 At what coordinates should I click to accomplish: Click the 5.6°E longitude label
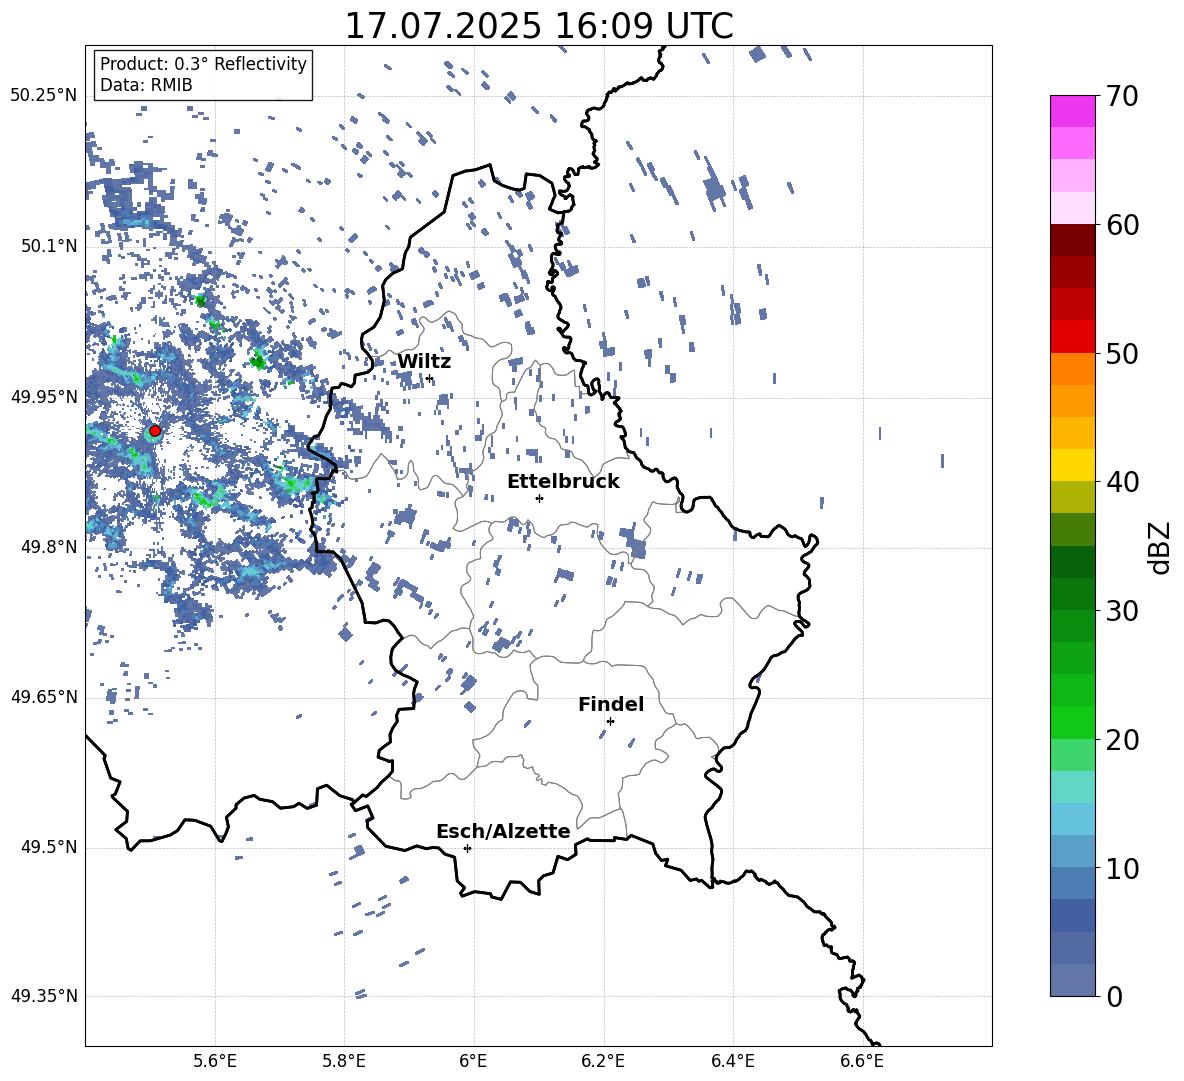[215, 1061]
